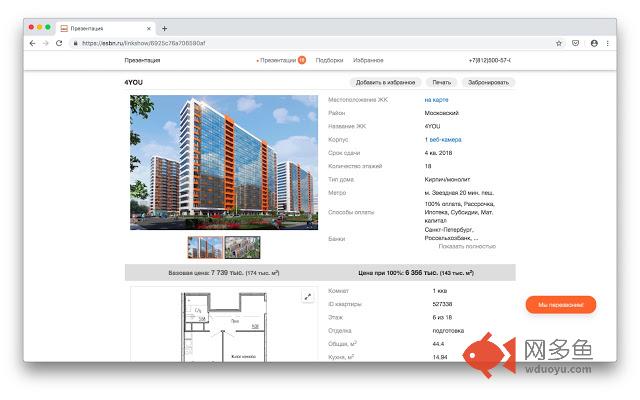Click the finishing value 'подготовка'
Viewport: 640px width, 400px height.
[x=448, y=331]
